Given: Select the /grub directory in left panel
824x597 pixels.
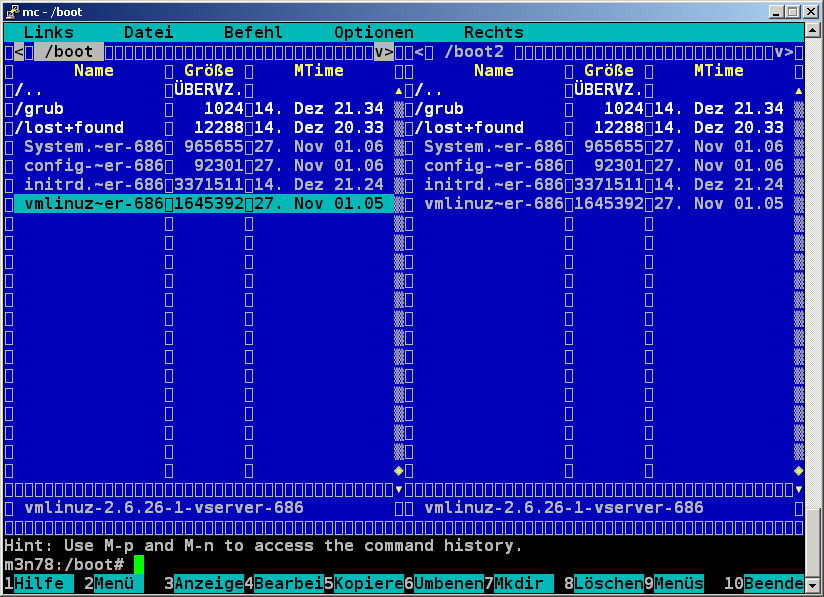Looking at the screenshot, I should [39, 109].
